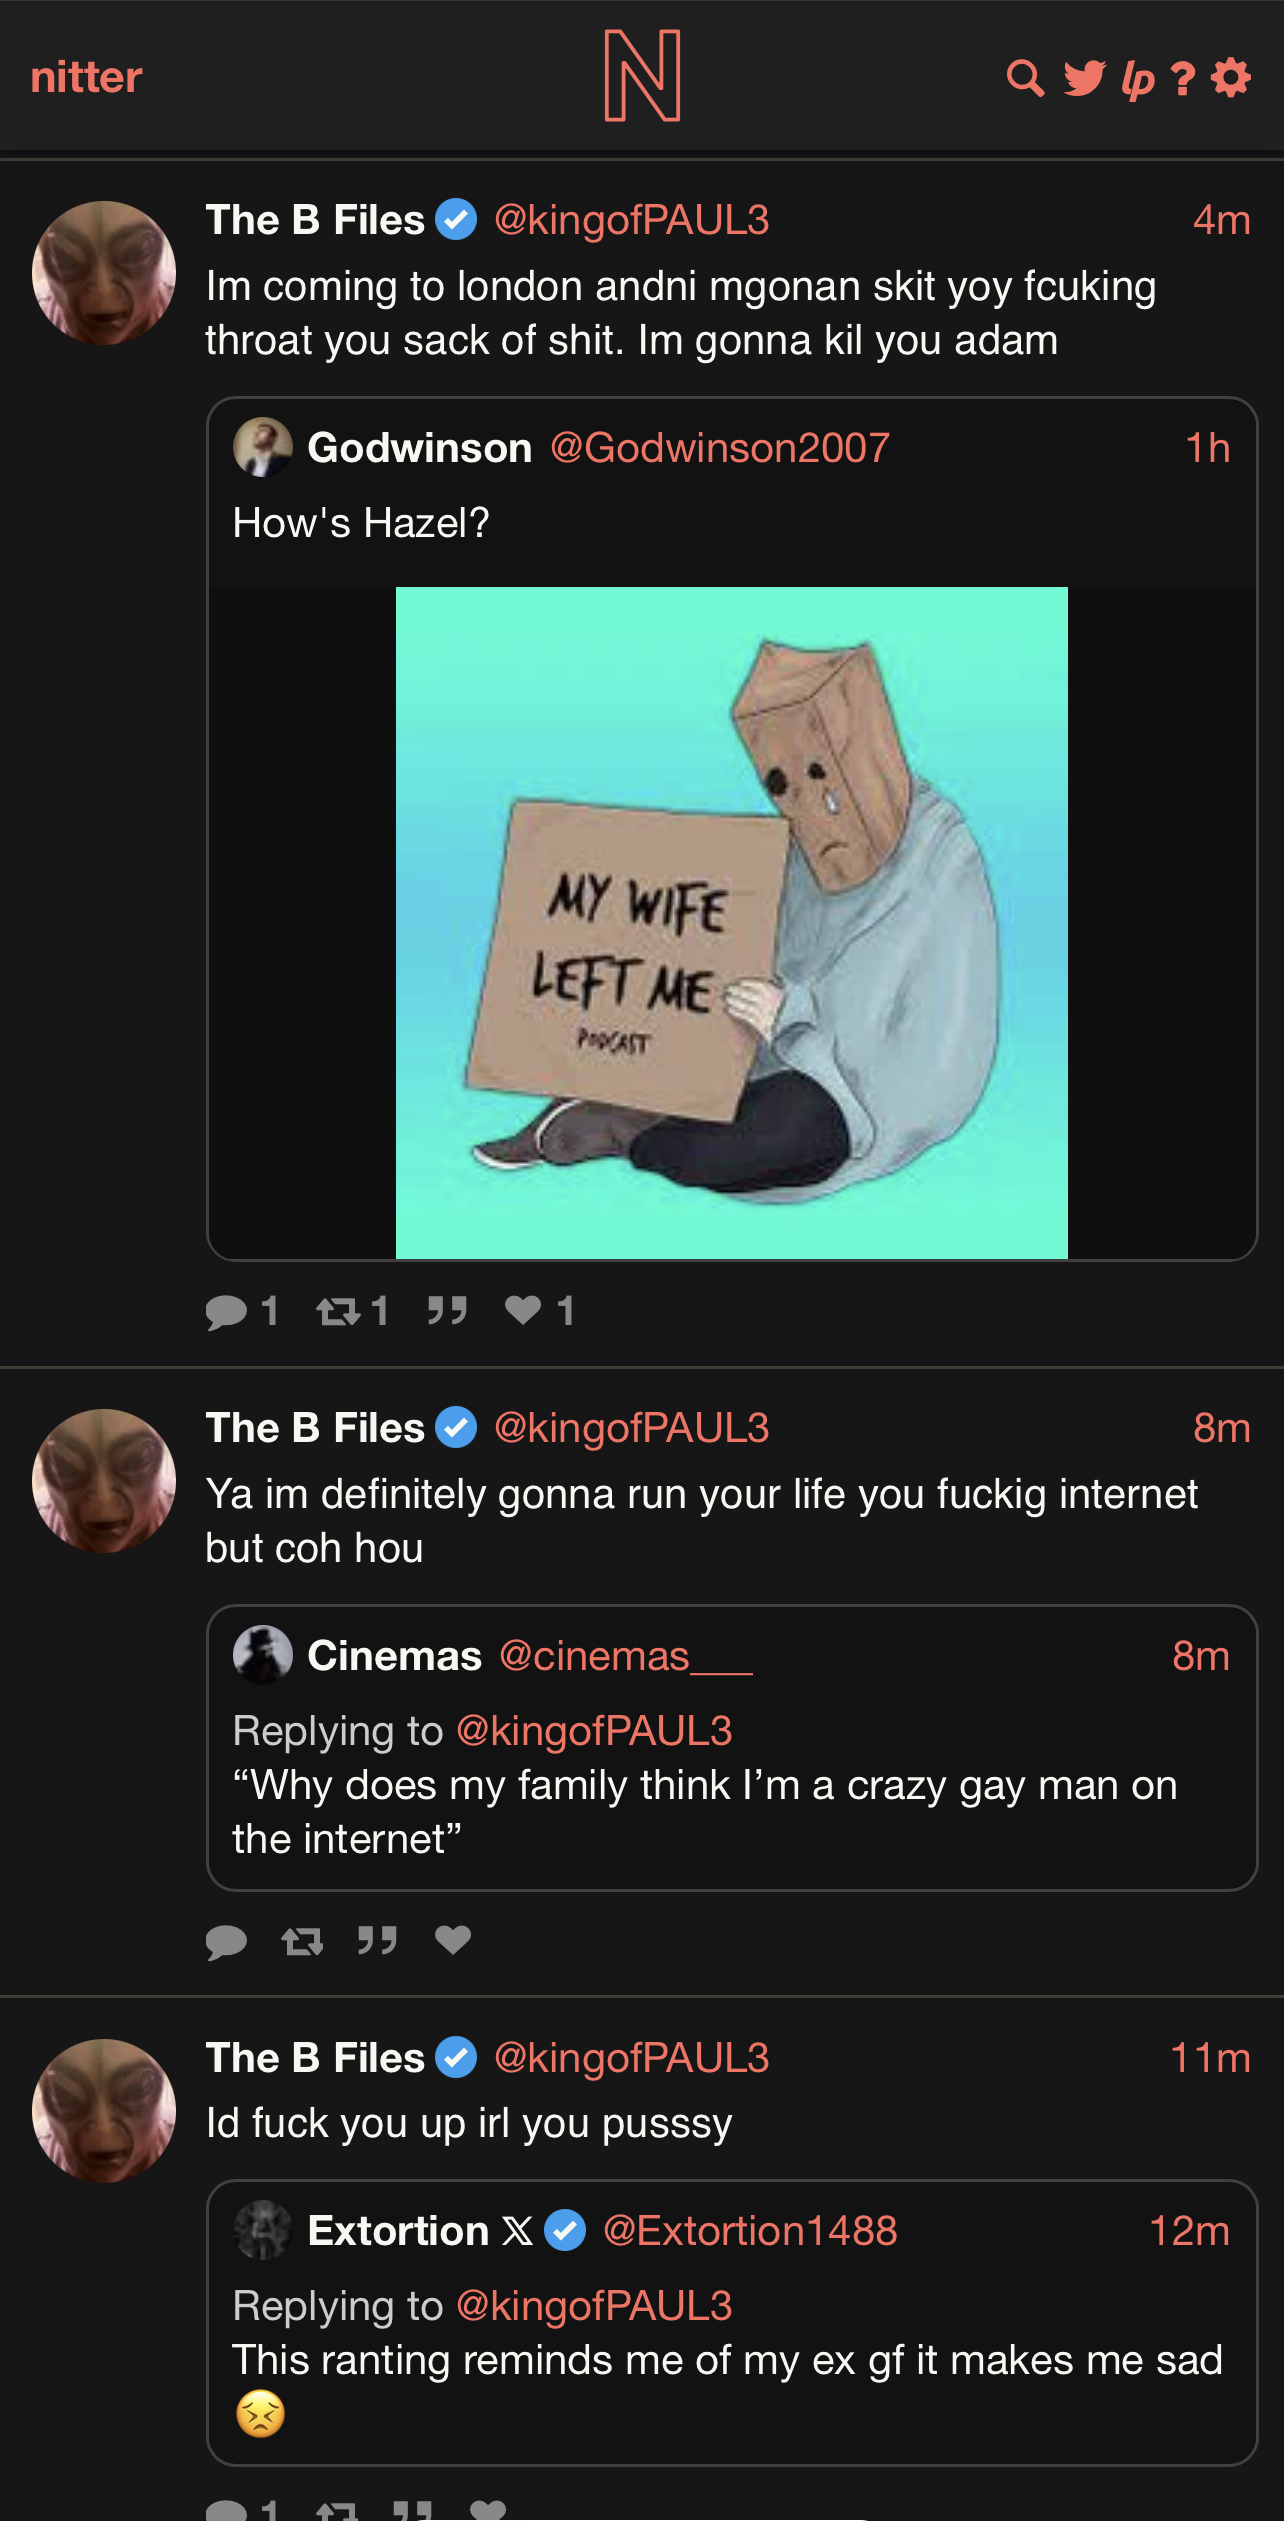
Task: Click the 4m timestamp on first tweet
Action: point(1221,220)
